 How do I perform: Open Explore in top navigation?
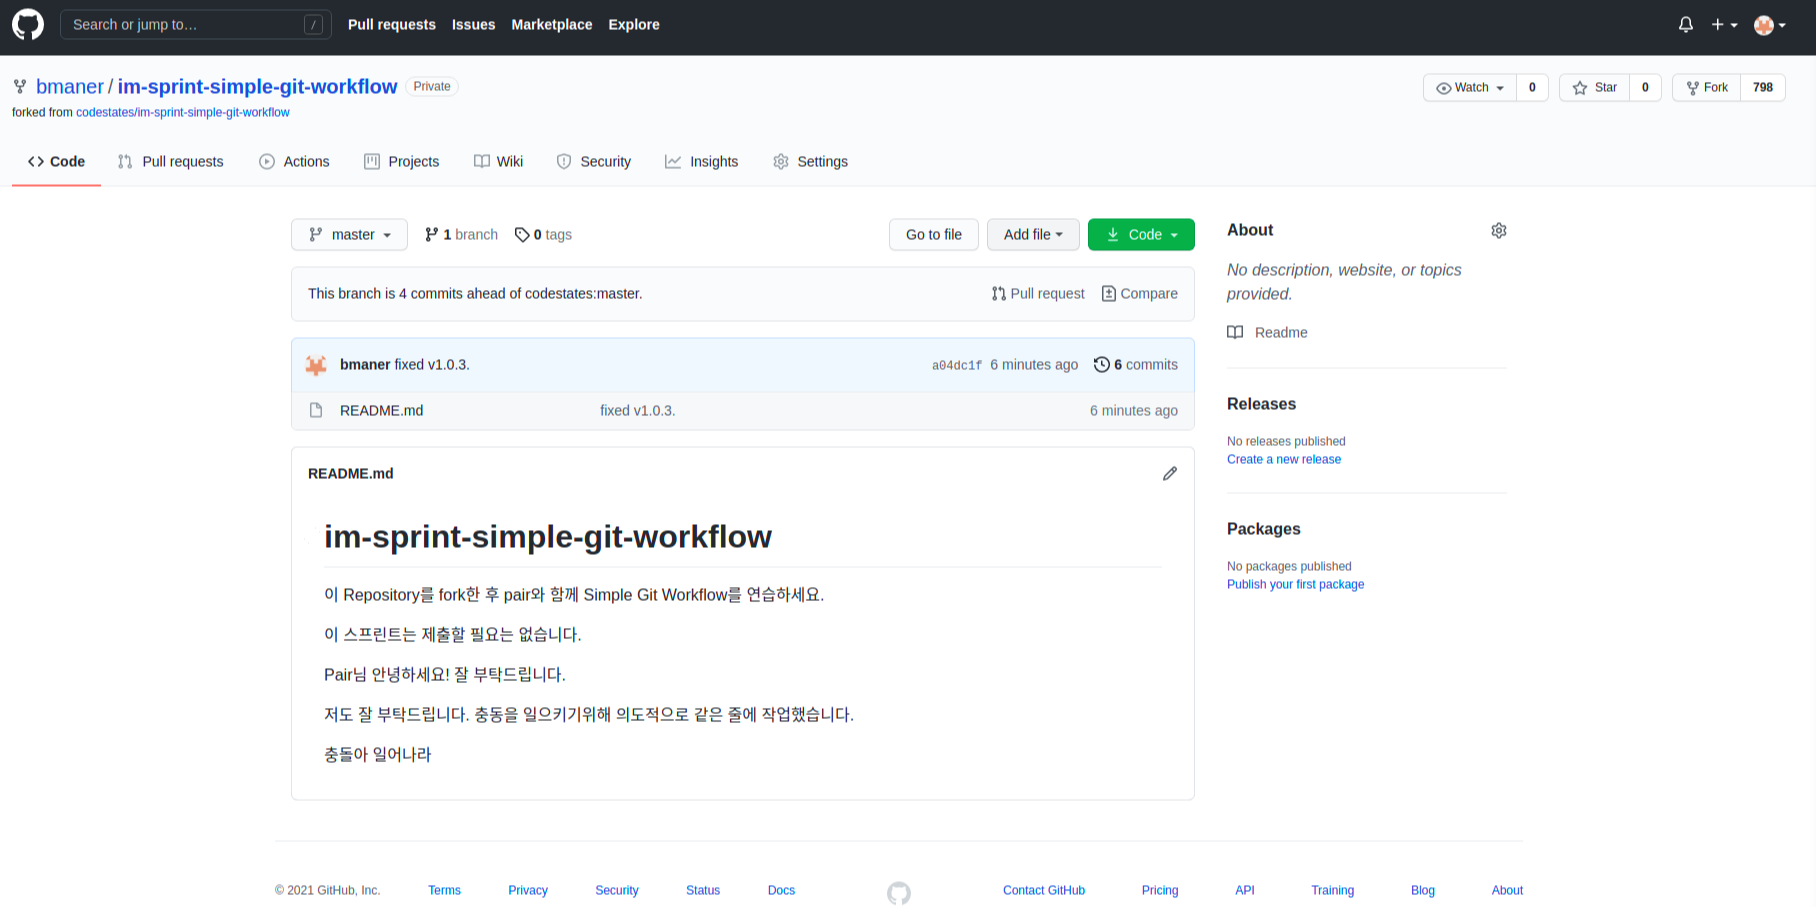(x=634, y=24)
